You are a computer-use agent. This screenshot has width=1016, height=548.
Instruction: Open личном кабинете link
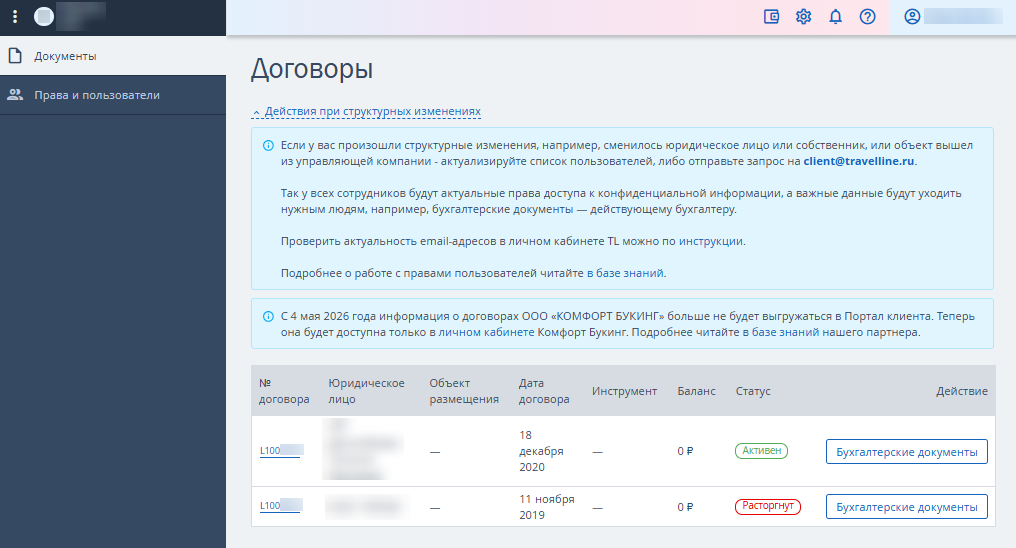487,332
